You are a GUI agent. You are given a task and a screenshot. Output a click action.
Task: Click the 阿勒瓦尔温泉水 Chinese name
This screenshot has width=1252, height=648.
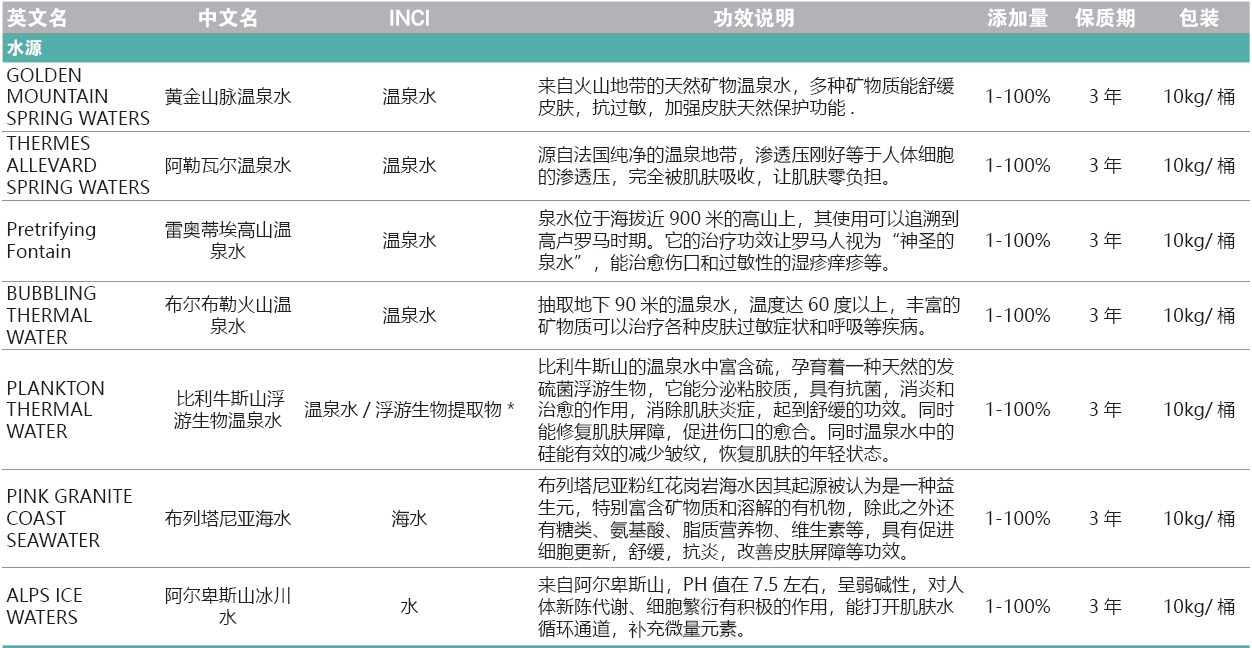tap(228, 165)
